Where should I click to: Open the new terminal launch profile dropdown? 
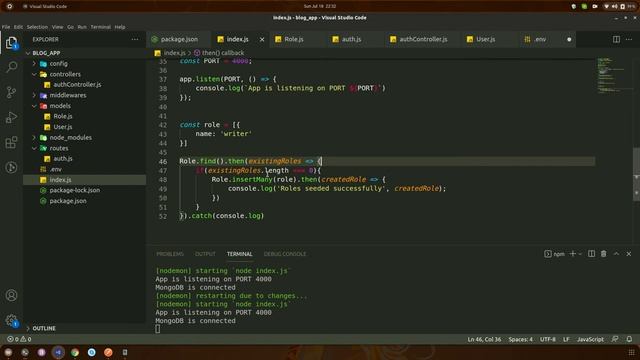pos(580,254)
